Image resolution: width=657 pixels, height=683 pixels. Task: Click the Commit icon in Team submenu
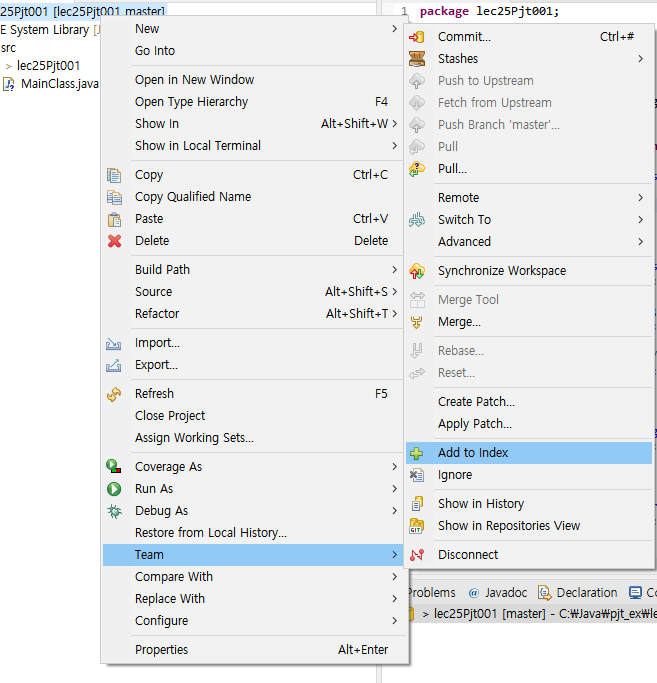pos(417,37)
